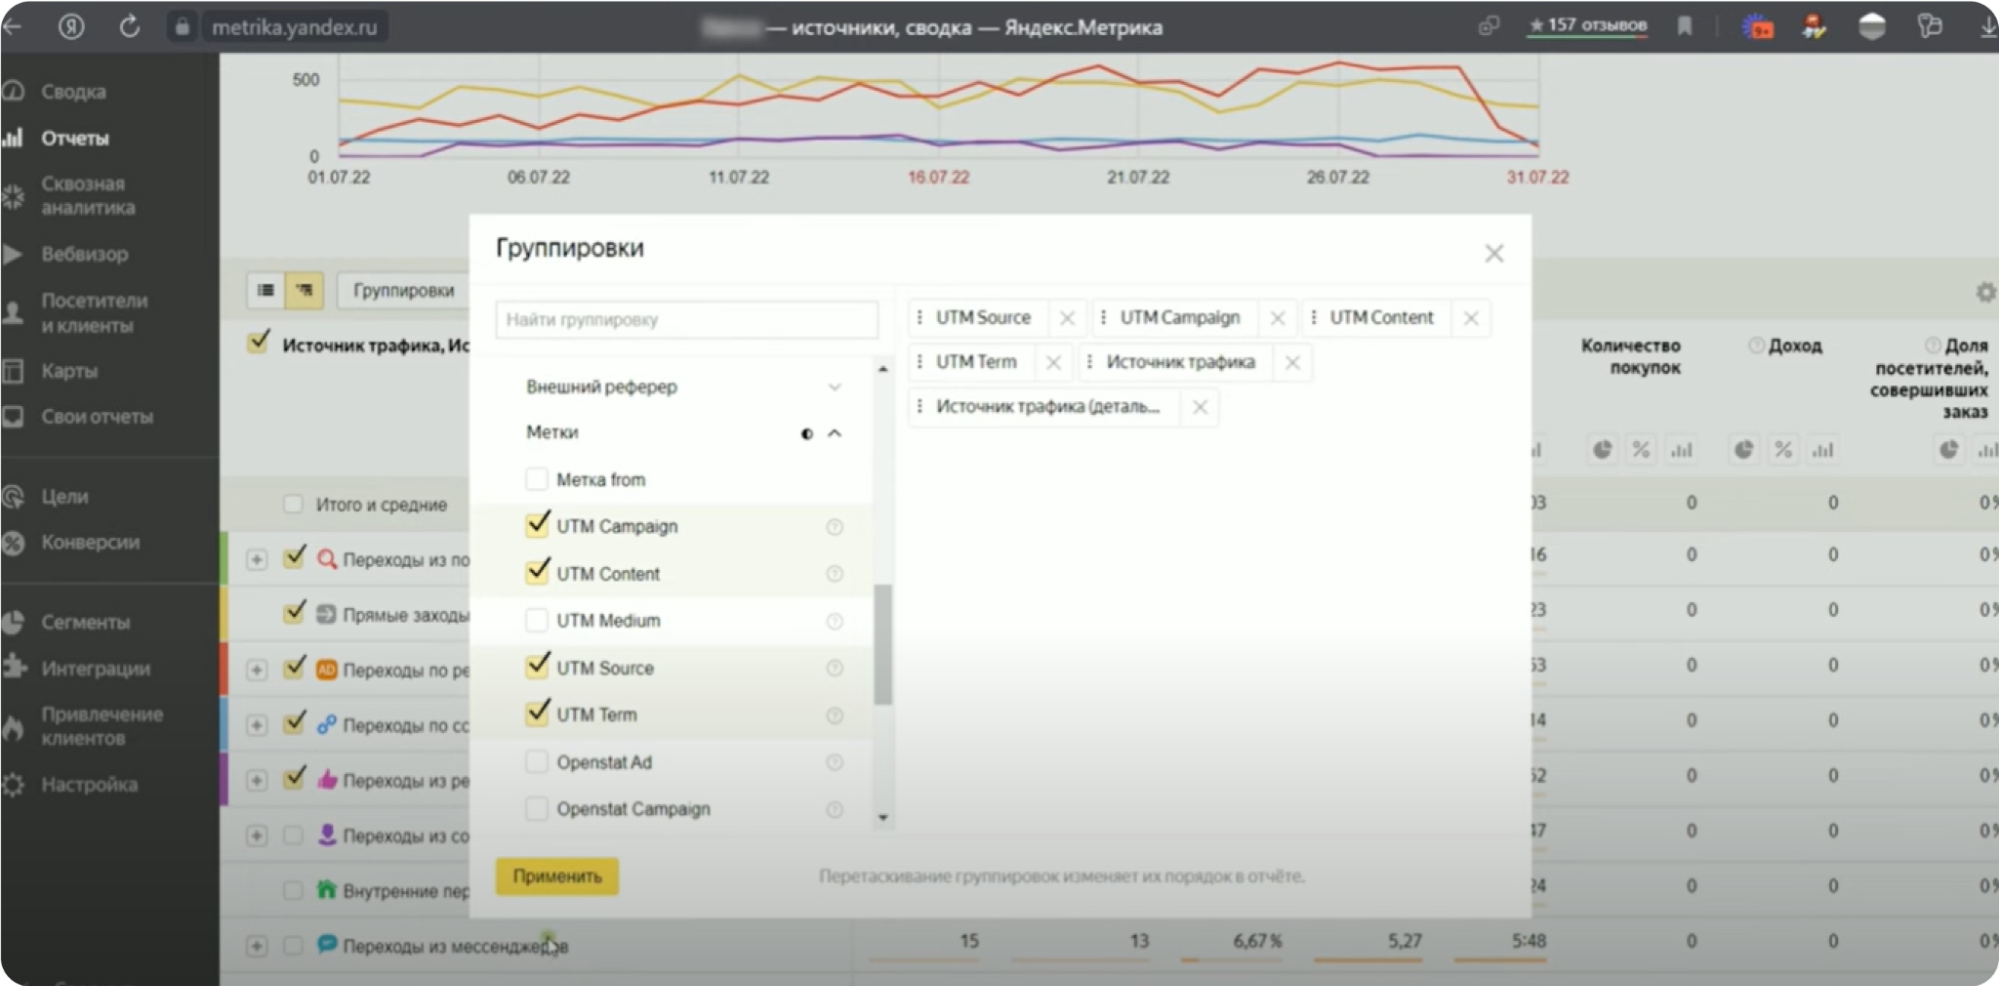This screenshot has height=986, width=1999.
Task: Open table settings gear icon
Action: [x=1985, y=292]
